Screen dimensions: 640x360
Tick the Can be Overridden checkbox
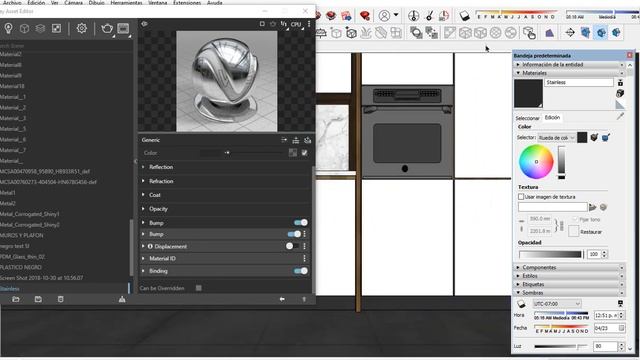coord(198,288)
